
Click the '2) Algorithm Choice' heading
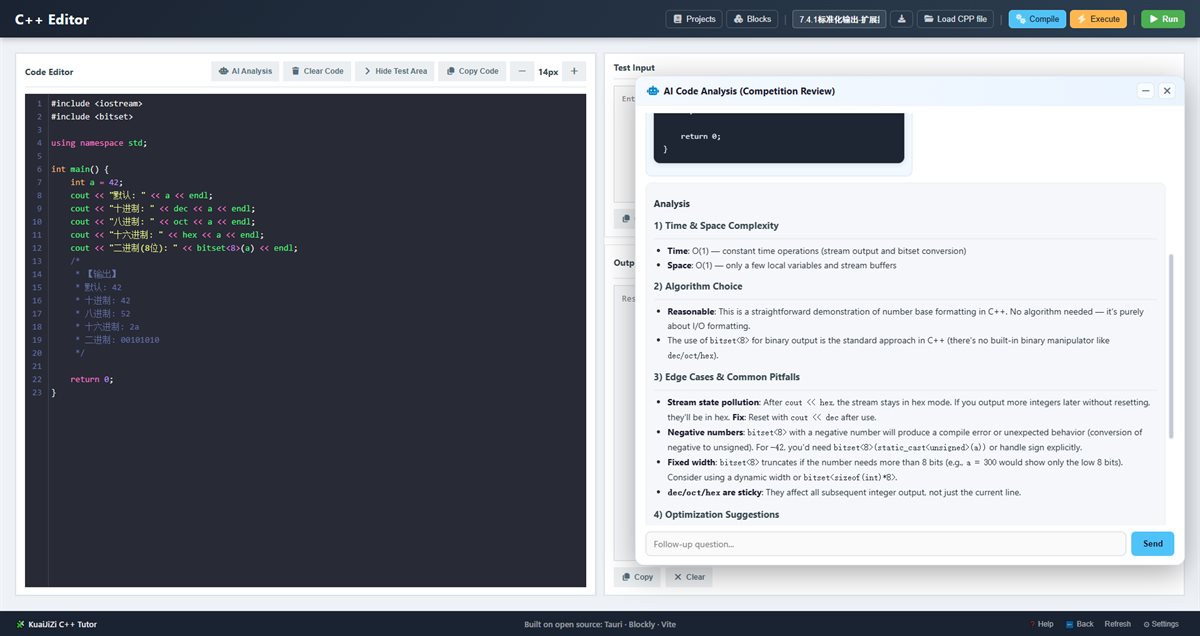pyautogui.click(x=698, y=286)
